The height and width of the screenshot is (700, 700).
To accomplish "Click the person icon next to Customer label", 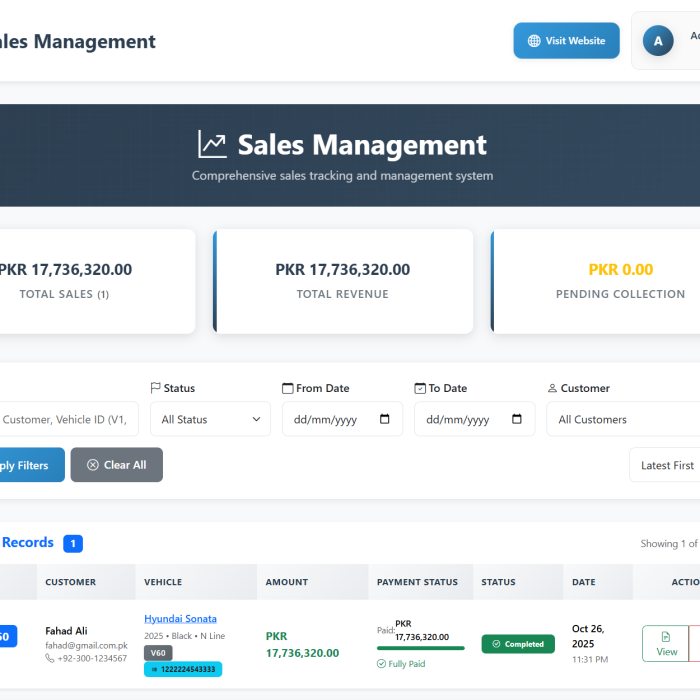I will [552, 388].
